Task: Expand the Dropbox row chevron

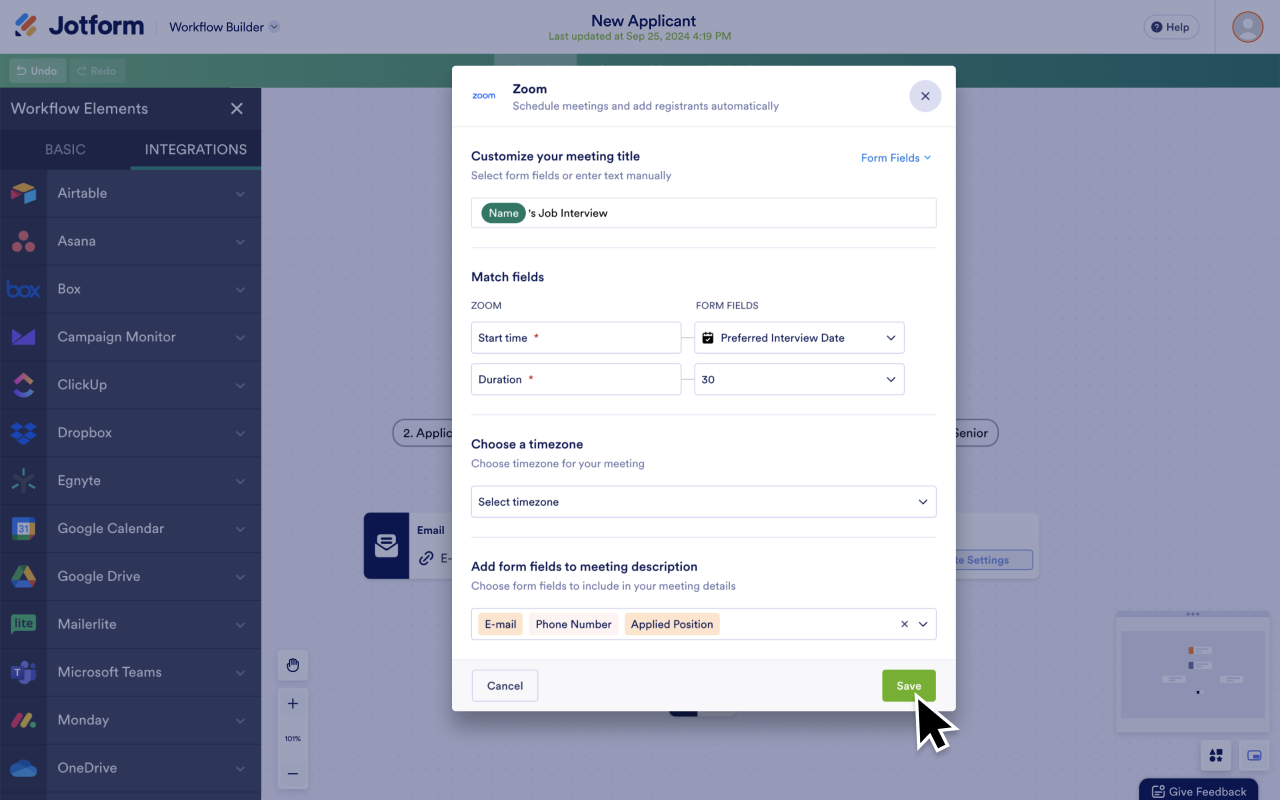Action: click(x=240, y=433)
